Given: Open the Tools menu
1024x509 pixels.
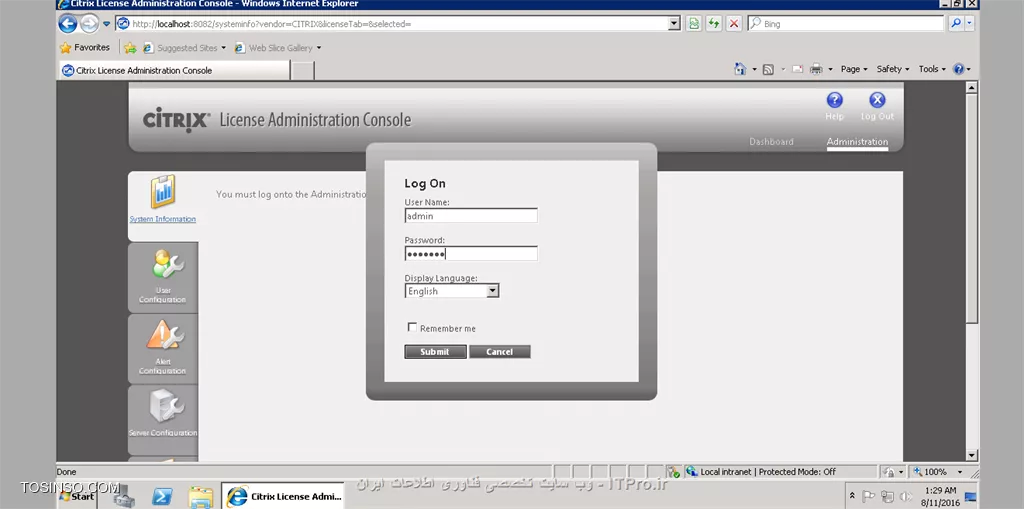Looking at the screenshot, I should click(x=932, y=69).
